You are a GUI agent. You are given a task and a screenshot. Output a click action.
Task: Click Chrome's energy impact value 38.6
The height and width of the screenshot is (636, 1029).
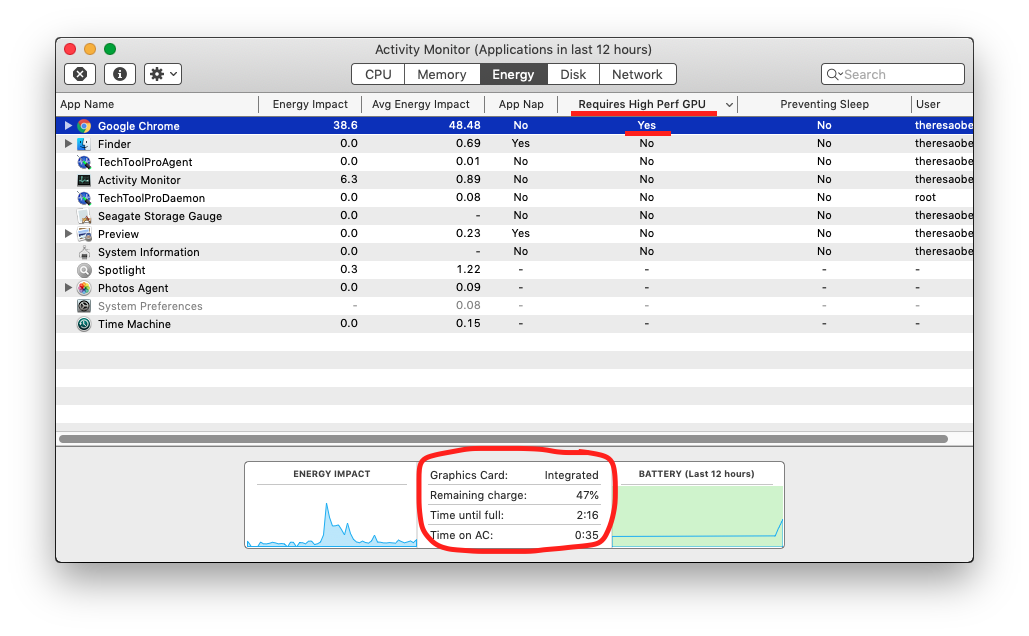(345, 125)
